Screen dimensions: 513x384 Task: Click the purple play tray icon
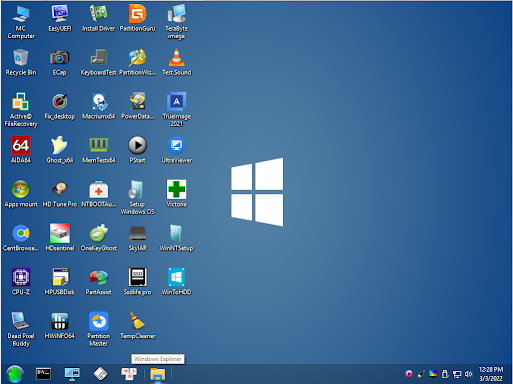409,374
